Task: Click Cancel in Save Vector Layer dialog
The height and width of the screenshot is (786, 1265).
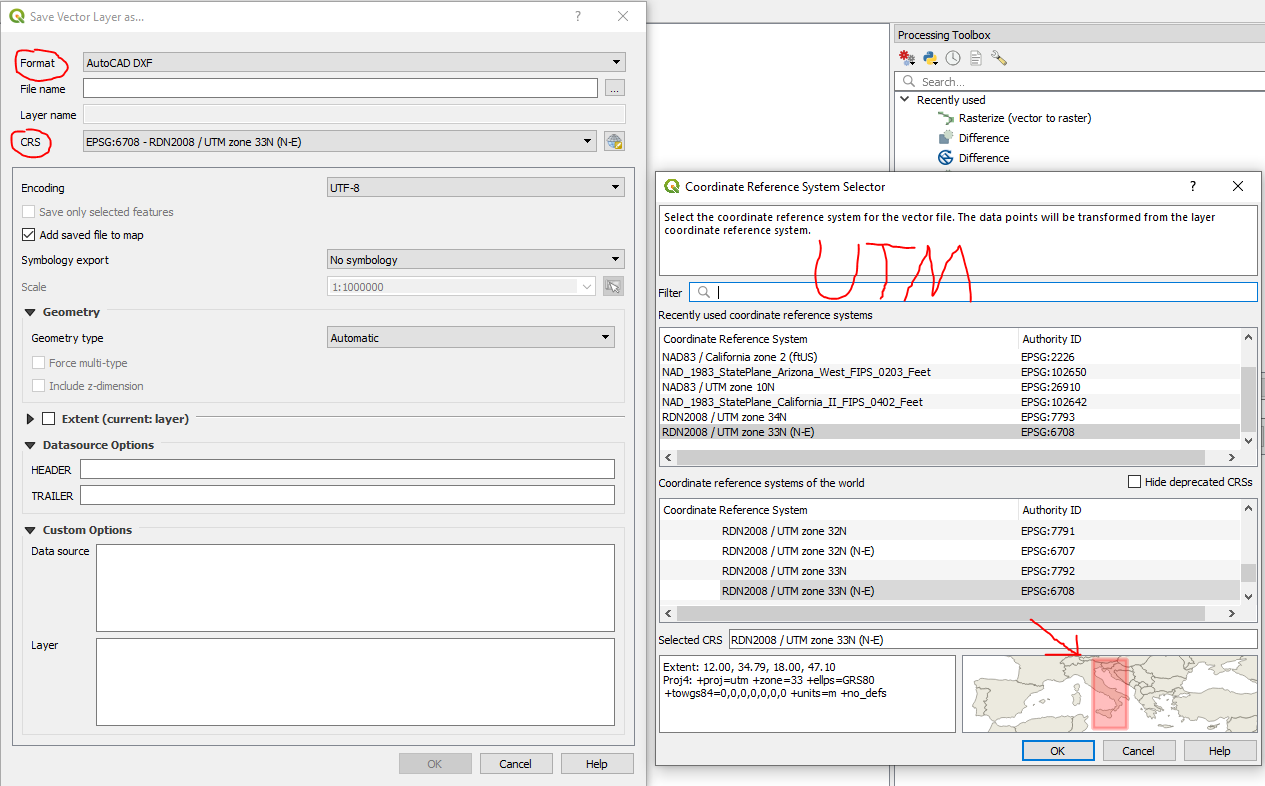Action: 516,764
